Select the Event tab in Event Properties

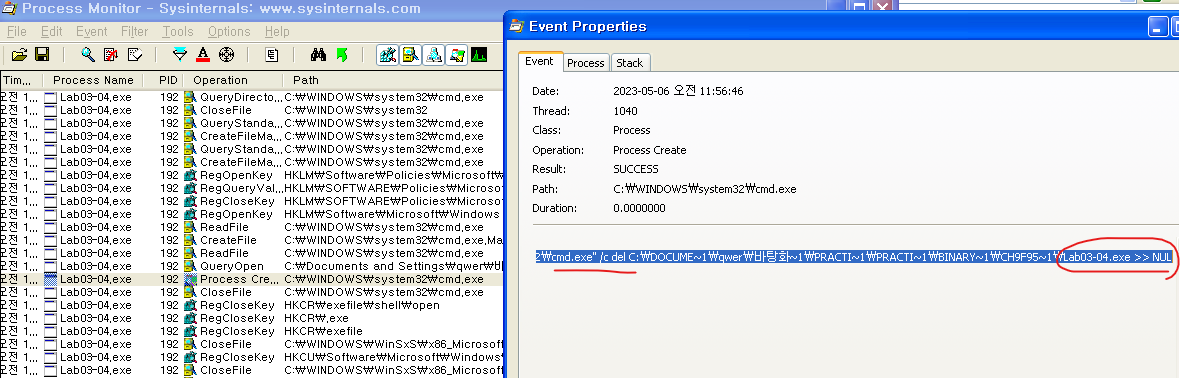click(539, 62)
